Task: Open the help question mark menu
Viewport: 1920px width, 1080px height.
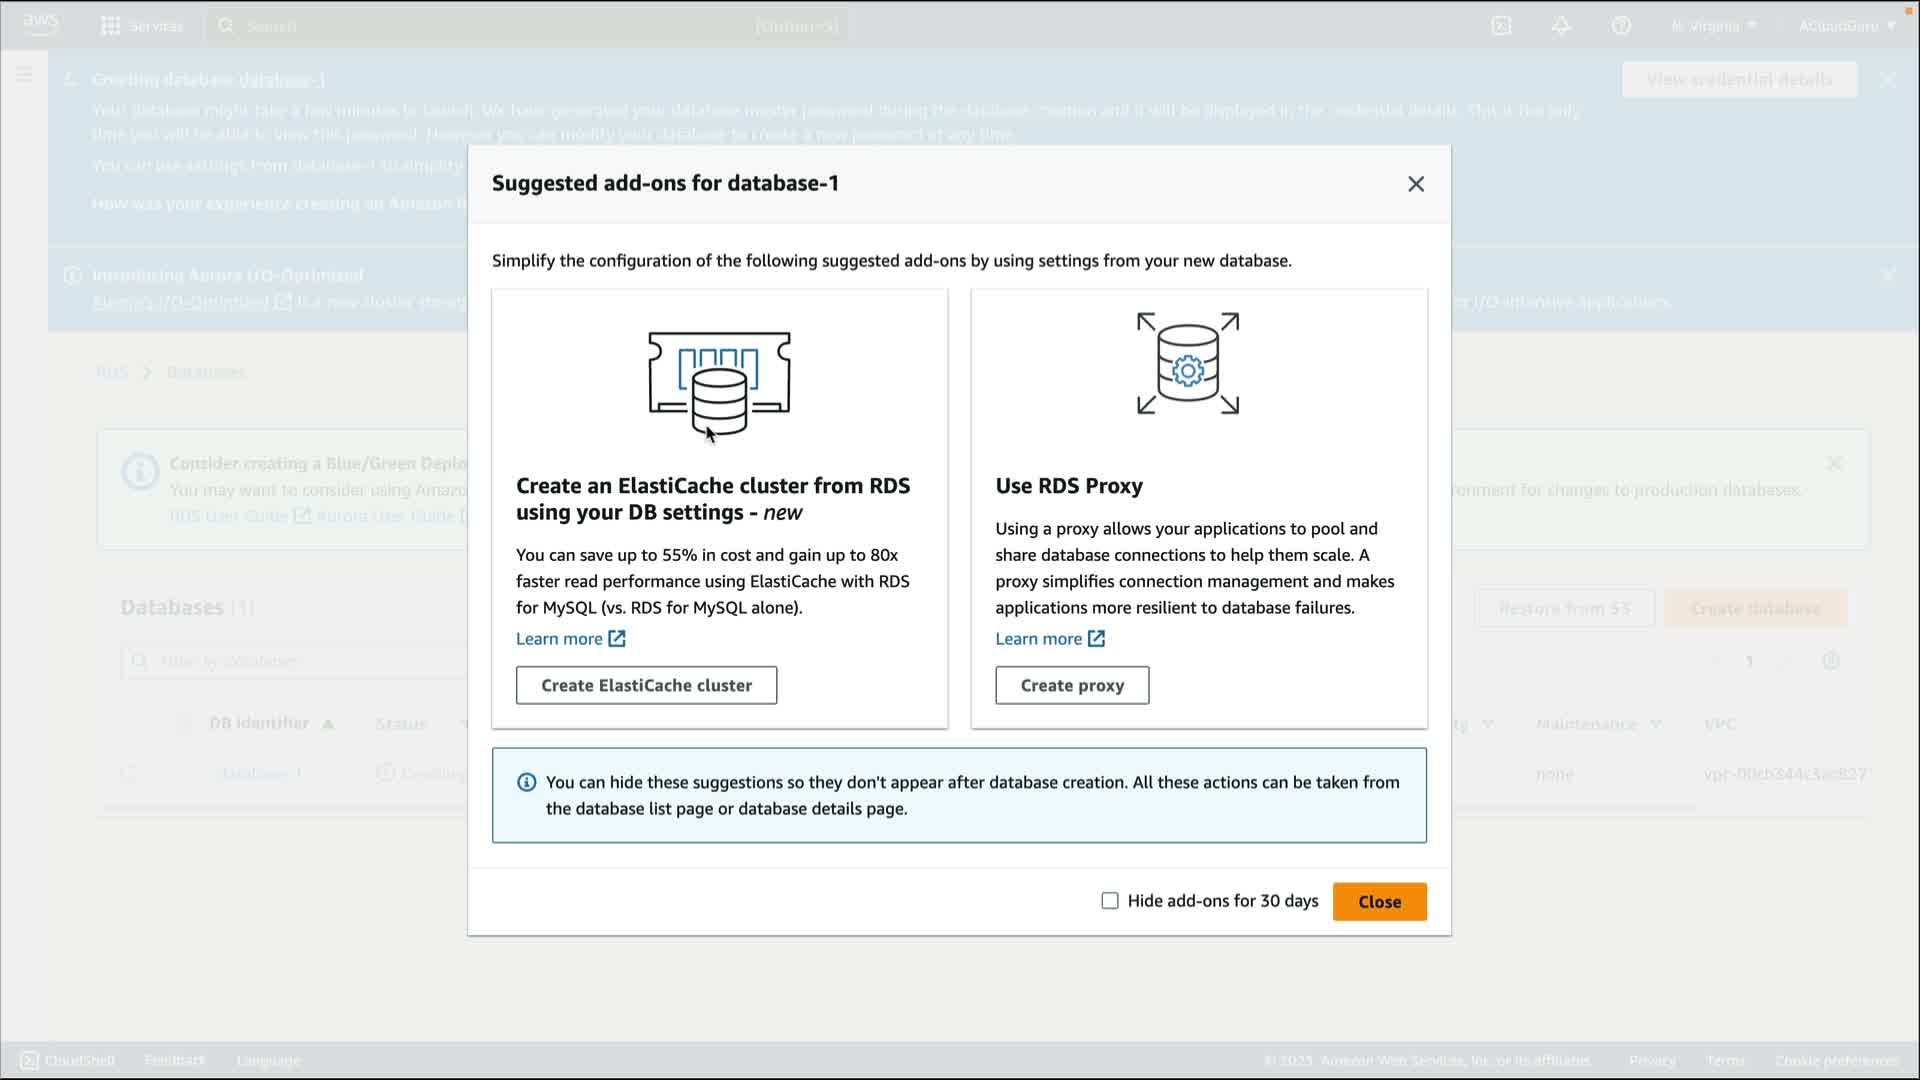Action: coord(1621,26)
